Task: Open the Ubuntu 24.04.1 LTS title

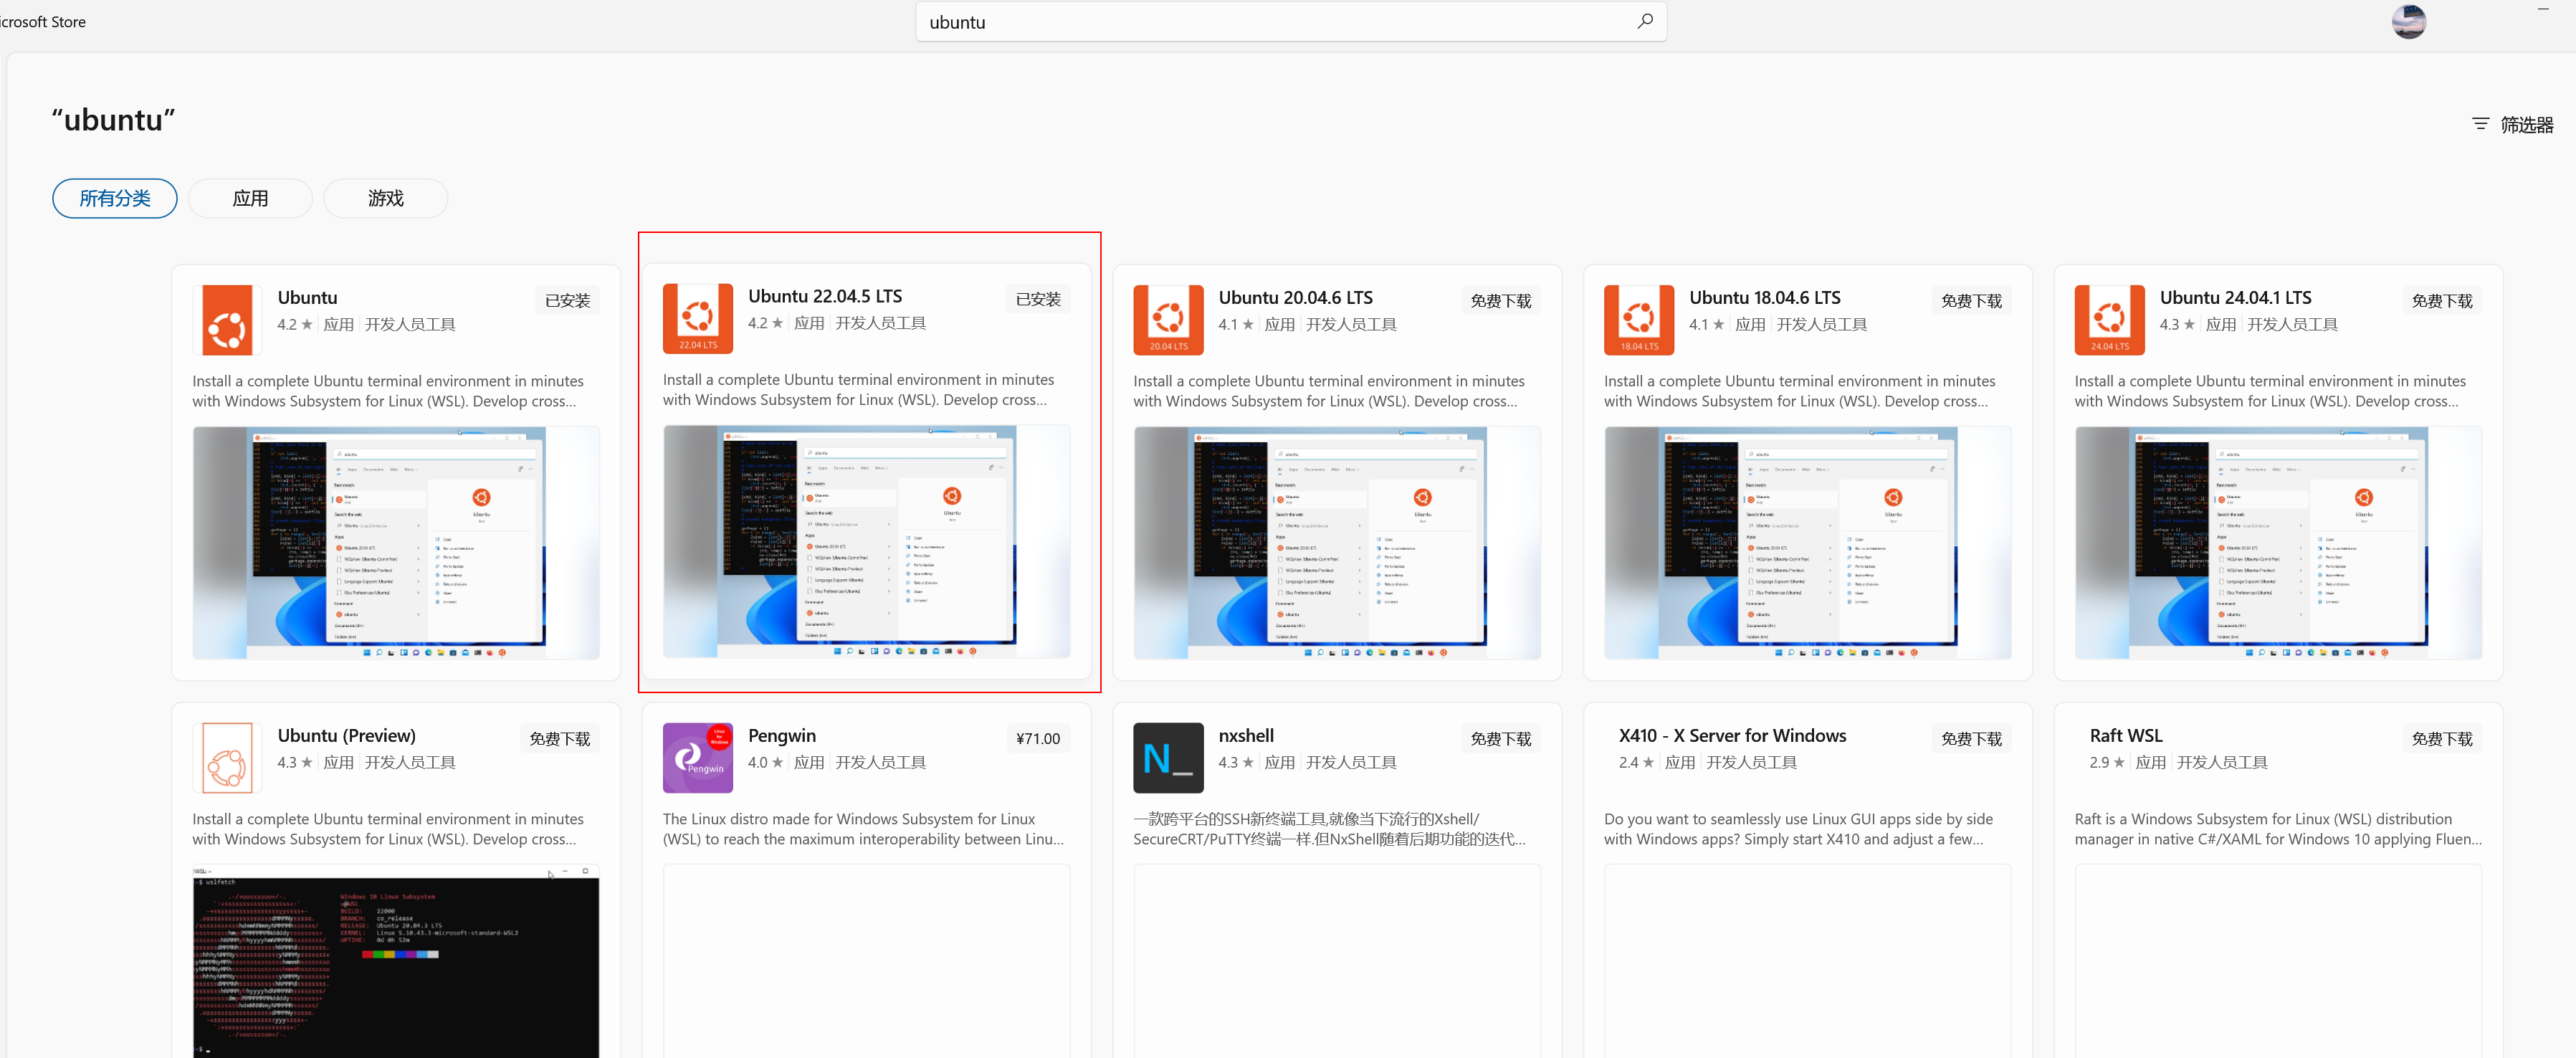Action: point(2235,298)
